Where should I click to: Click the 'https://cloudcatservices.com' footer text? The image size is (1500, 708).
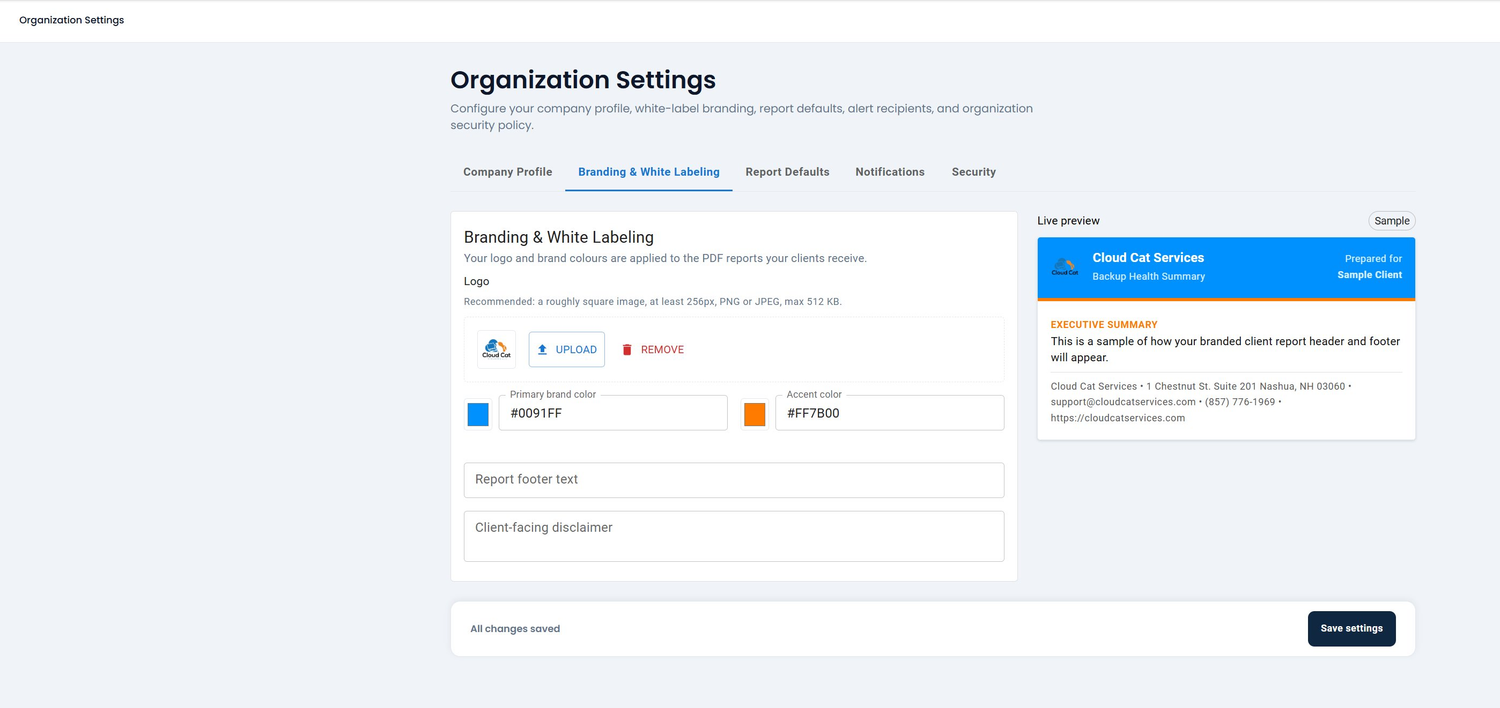[1118, 418]
